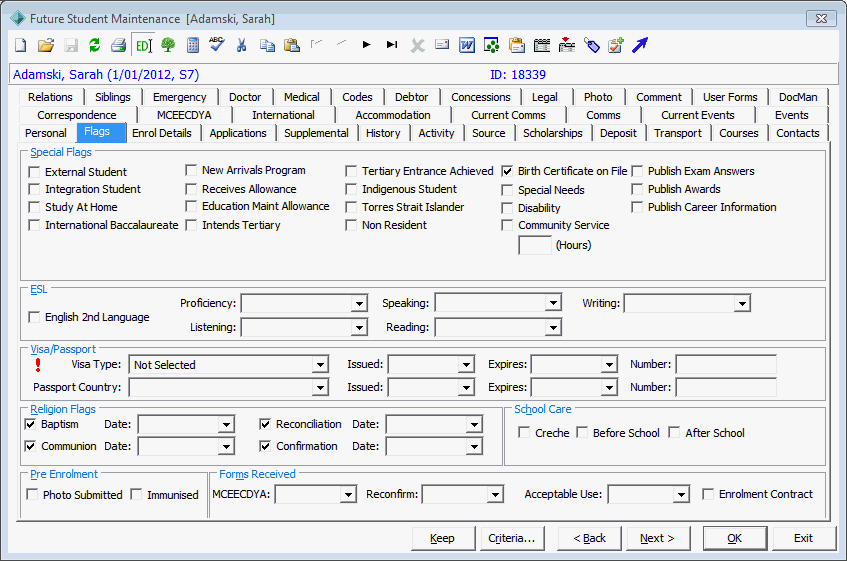The width and height of the screenshot is (847, 561).
Task: Switch to the Personal tab
Action: tap(46, 133)
